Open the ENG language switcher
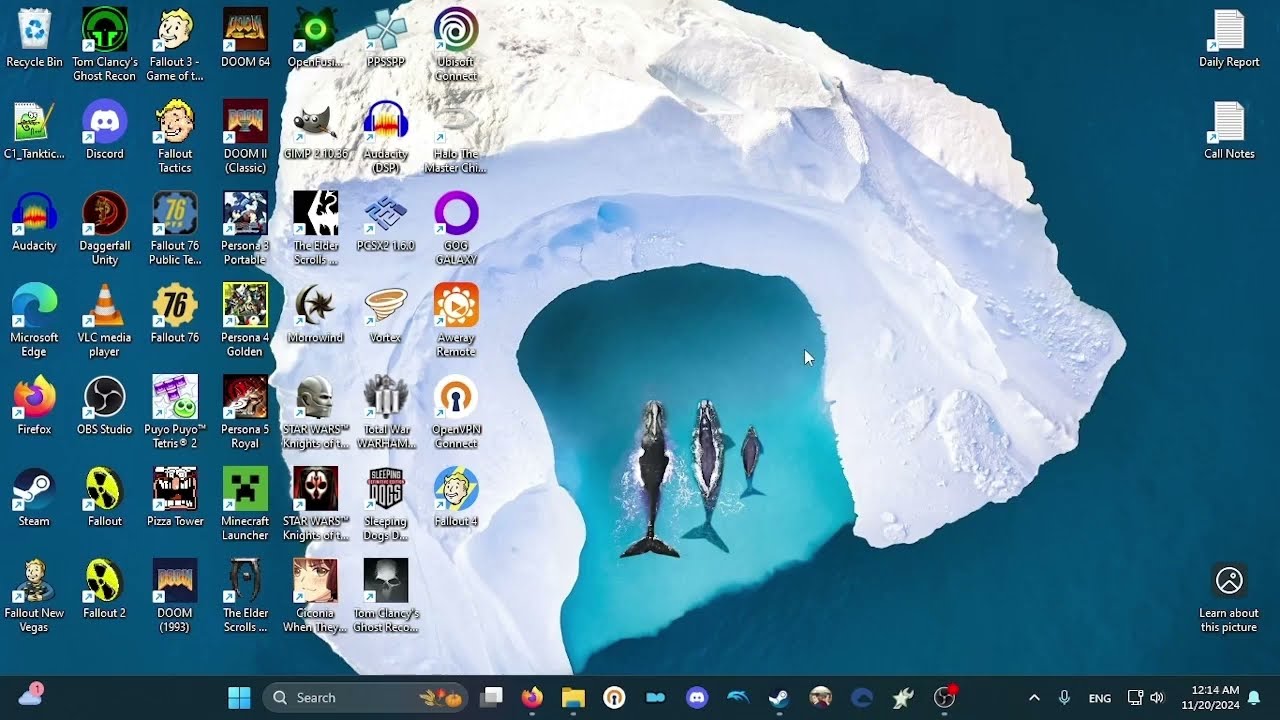The height and width of the screenshot is (720, 1280). 1099,698
